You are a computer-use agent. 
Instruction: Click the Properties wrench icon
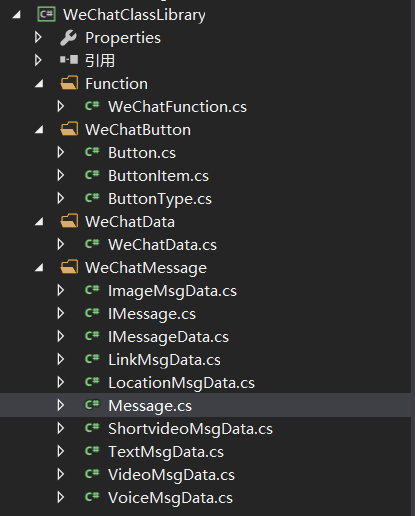coord(69,38)
